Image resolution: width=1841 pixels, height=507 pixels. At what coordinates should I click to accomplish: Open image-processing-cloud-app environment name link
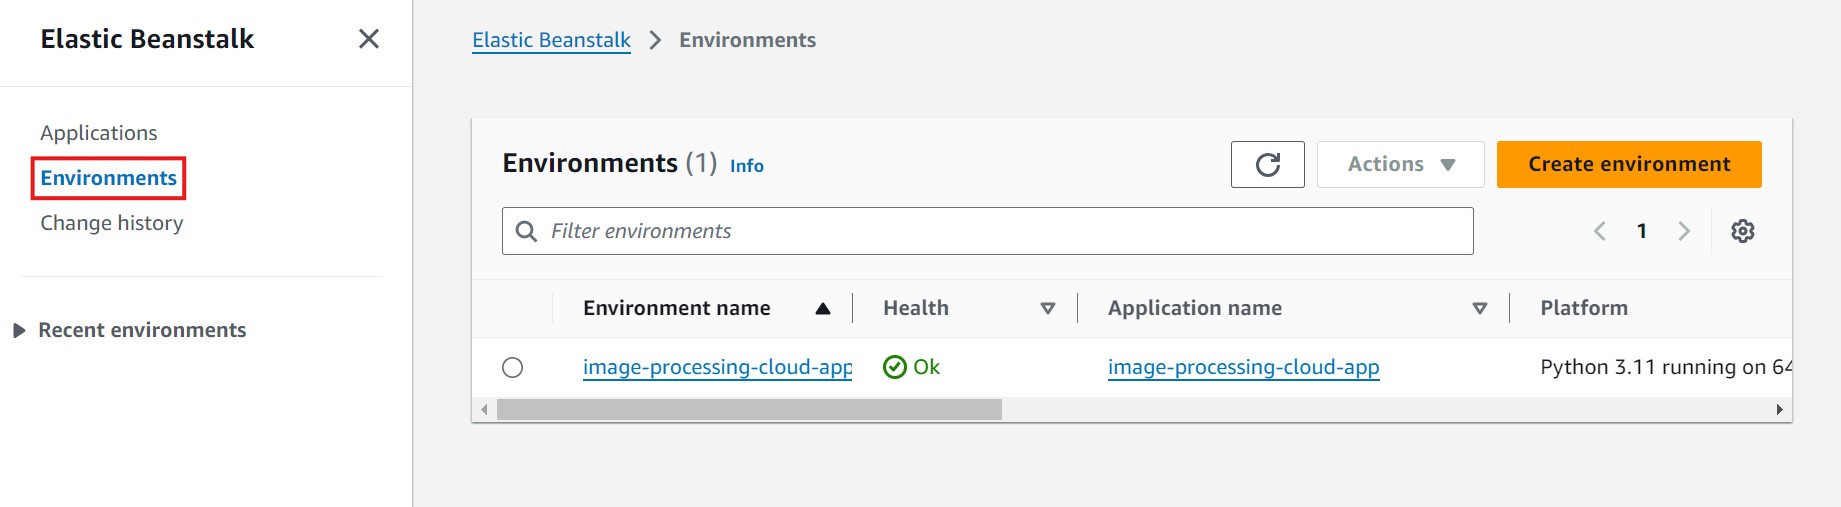(x=717, y=367)
